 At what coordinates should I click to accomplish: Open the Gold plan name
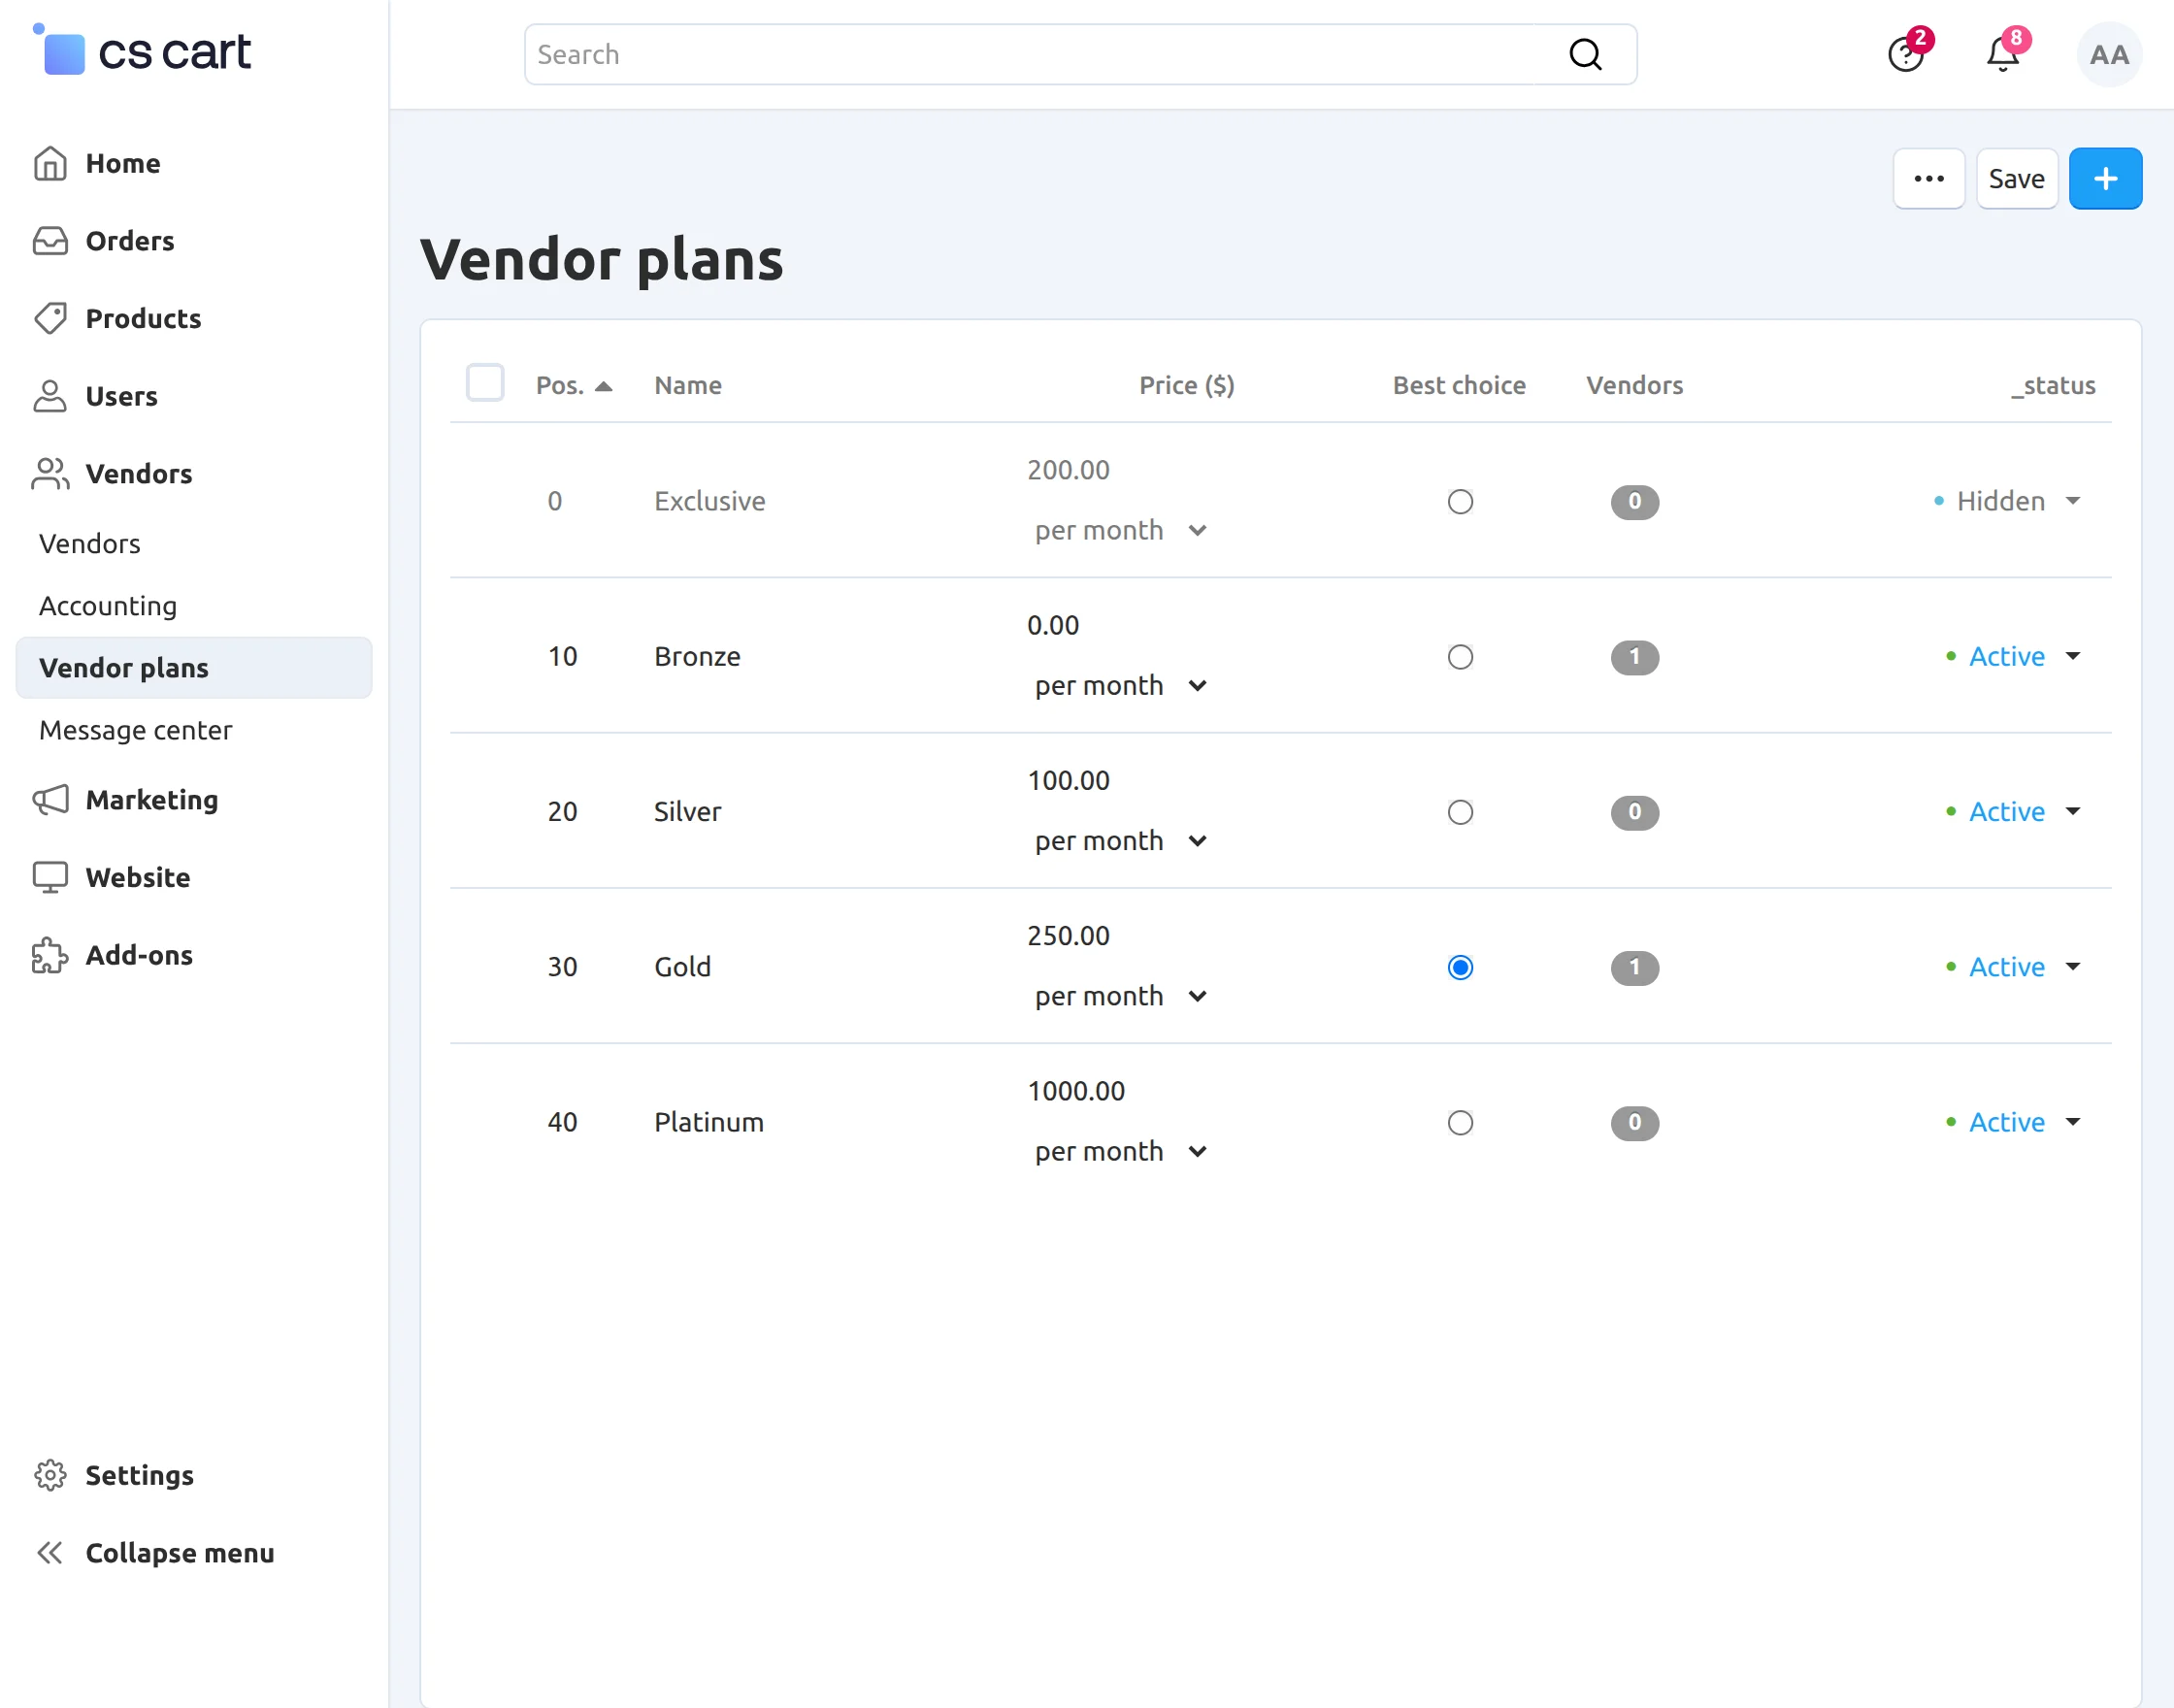point(682,967)
